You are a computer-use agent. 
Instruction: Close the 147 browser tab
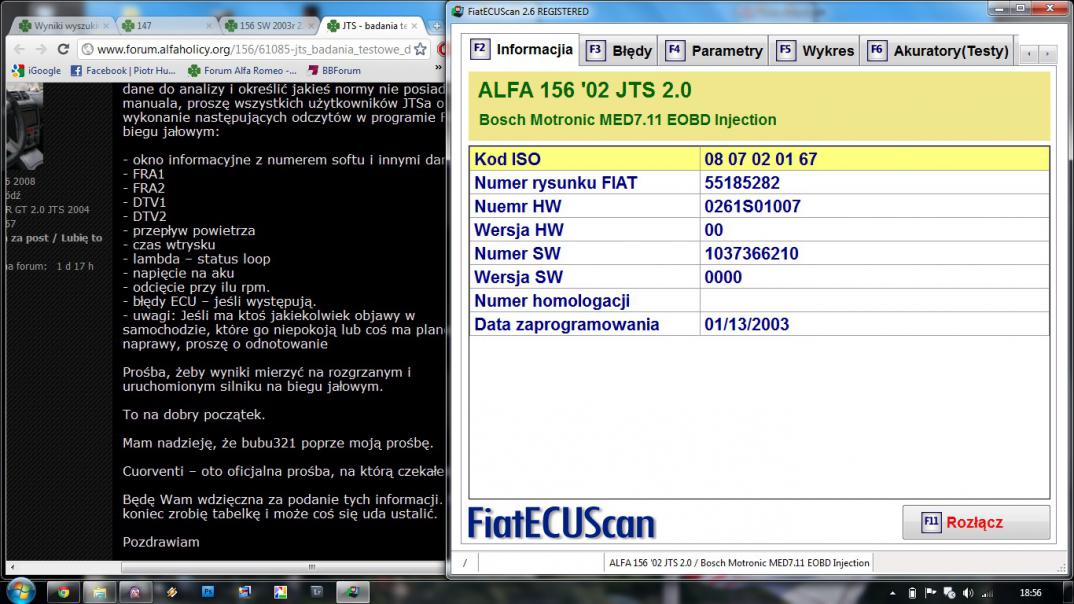[x=209, y=25]
